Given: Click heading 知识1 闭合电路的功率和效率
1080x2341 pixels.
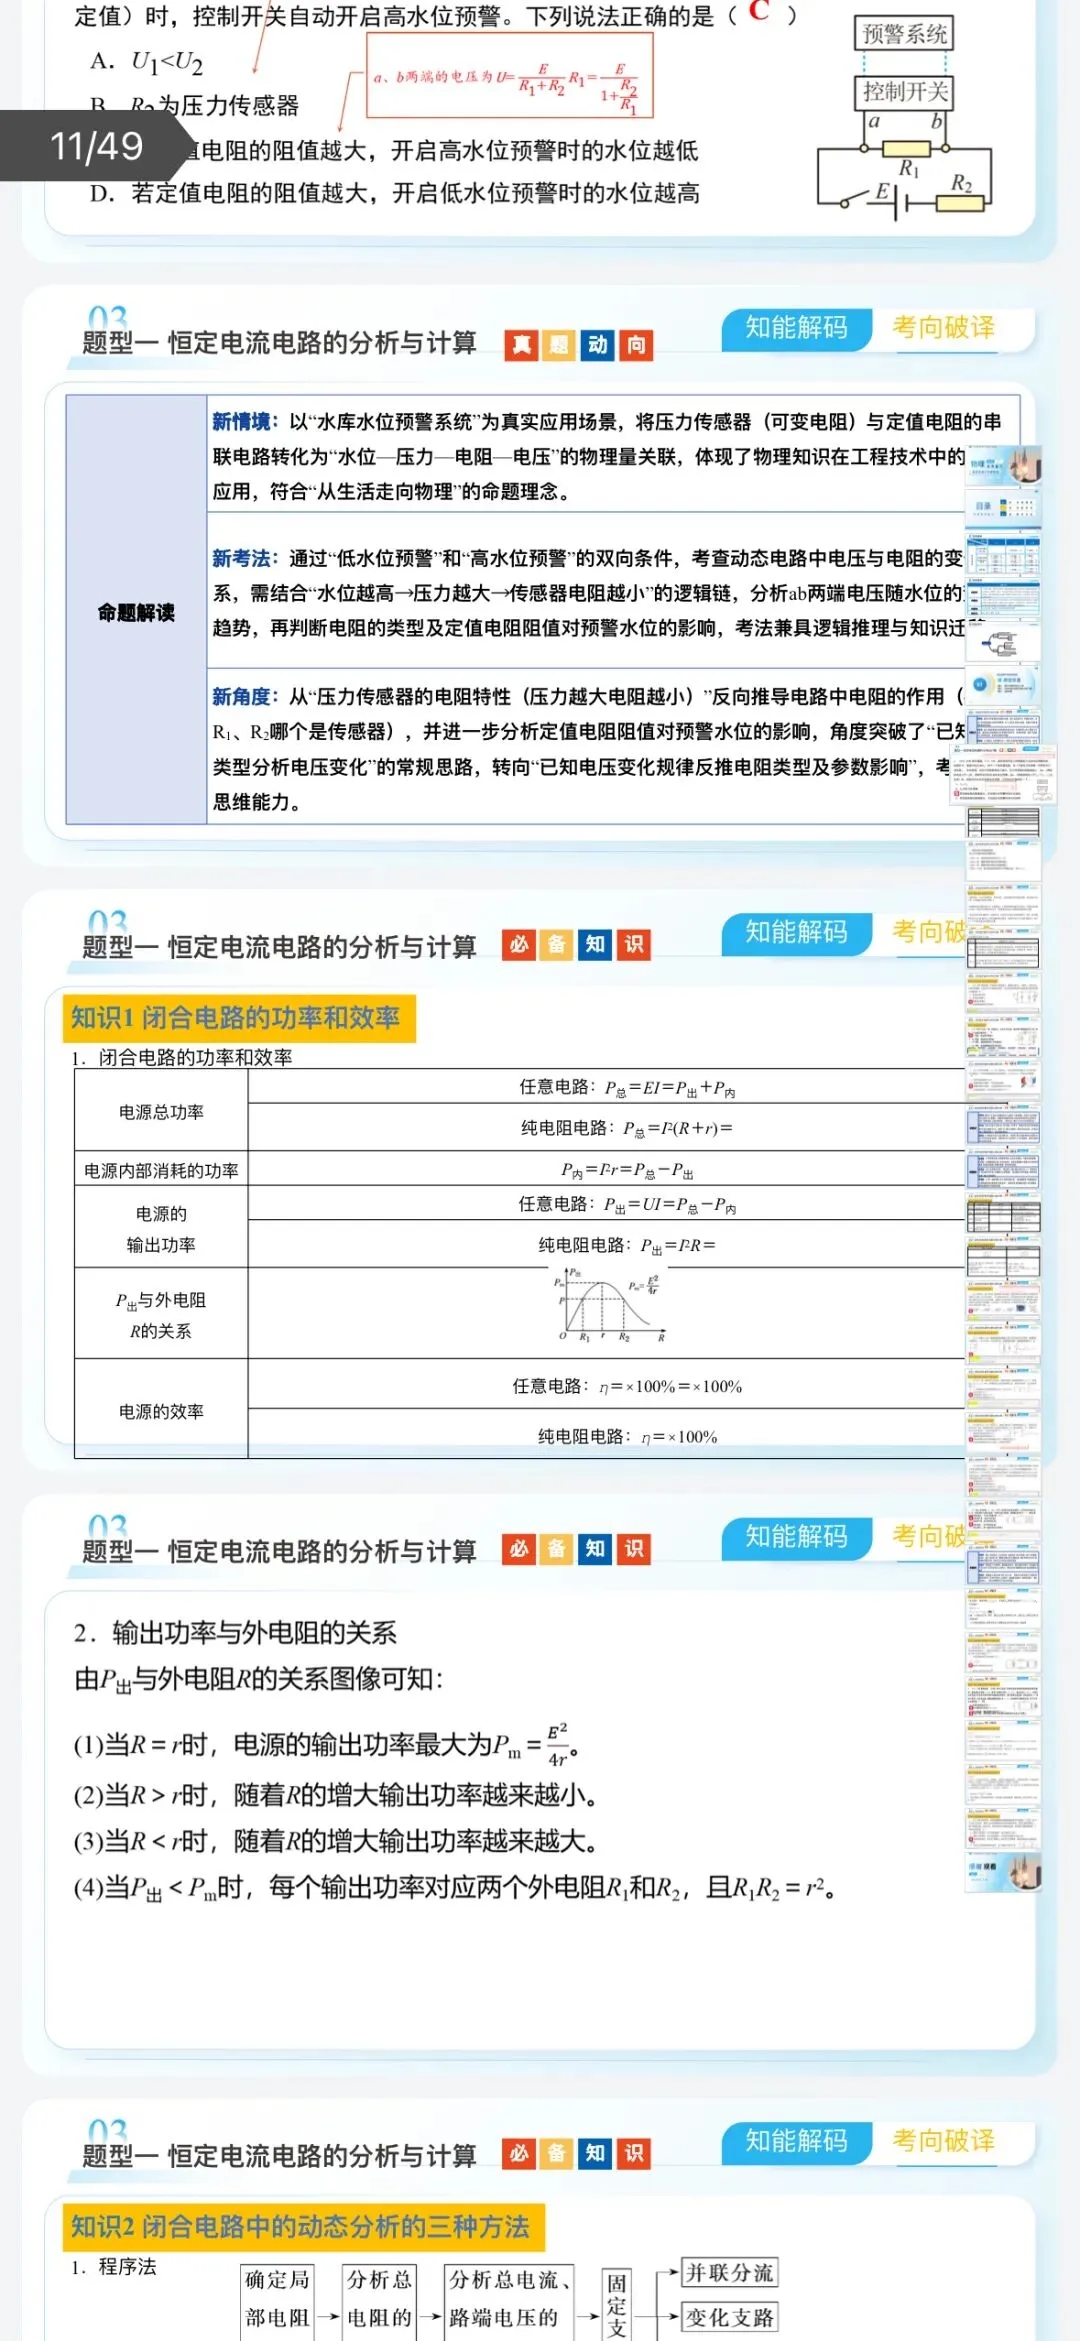Looking at the screenshot, I should pos(238,1018).
